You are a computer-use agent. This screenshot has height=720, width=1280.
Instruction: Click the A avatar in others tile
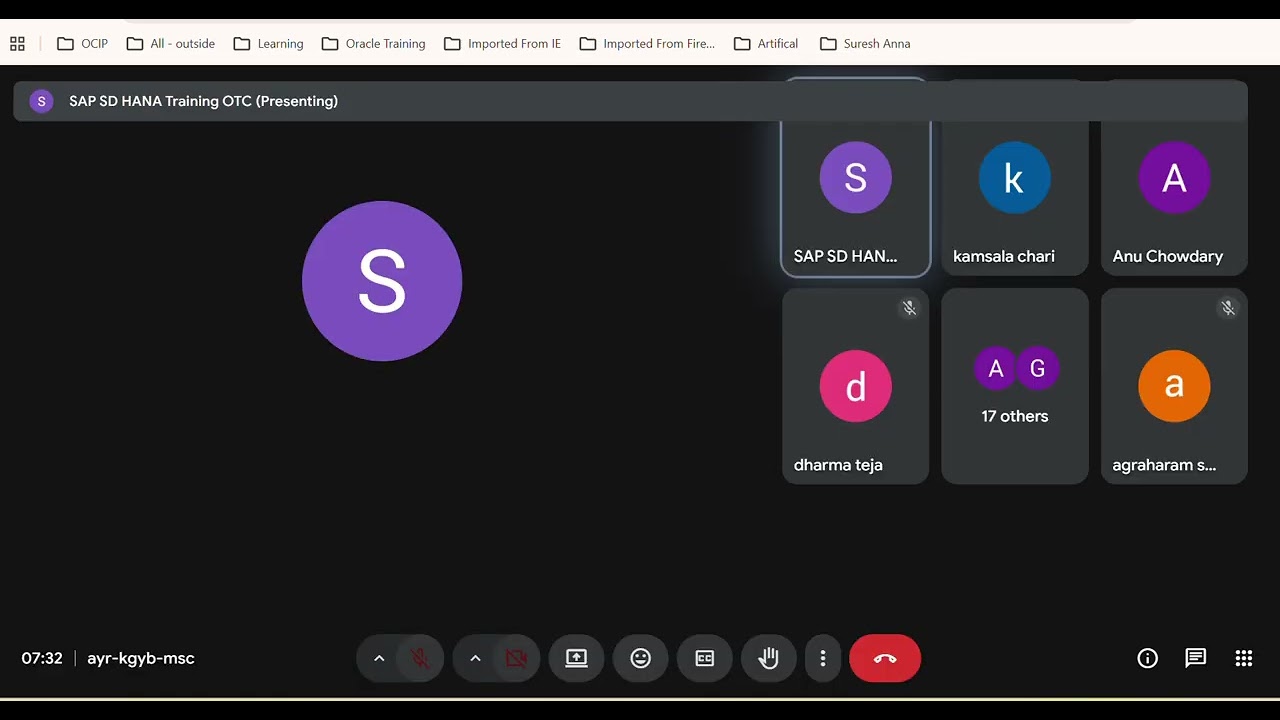tap(995, 369)
